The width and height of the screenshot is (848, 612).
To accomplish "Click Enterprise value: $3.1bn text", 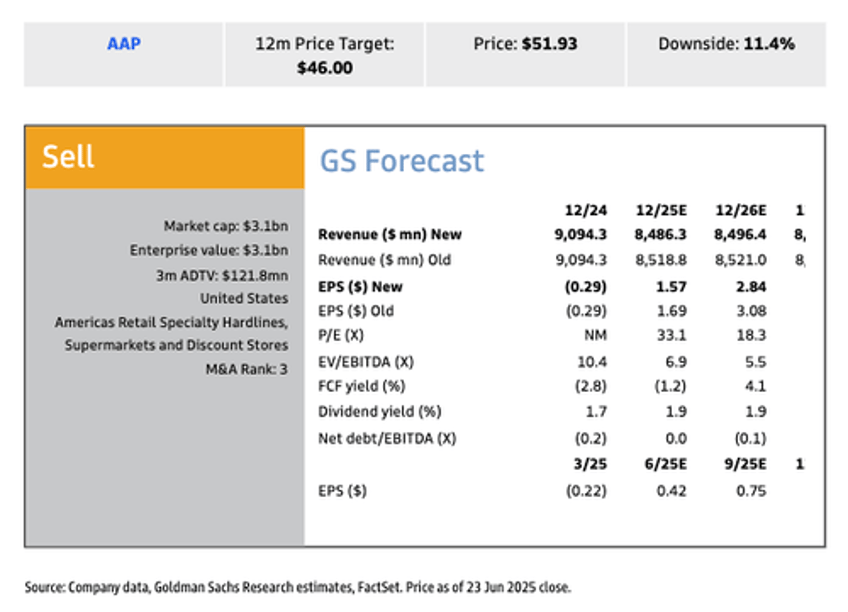I will click(209, 250).
